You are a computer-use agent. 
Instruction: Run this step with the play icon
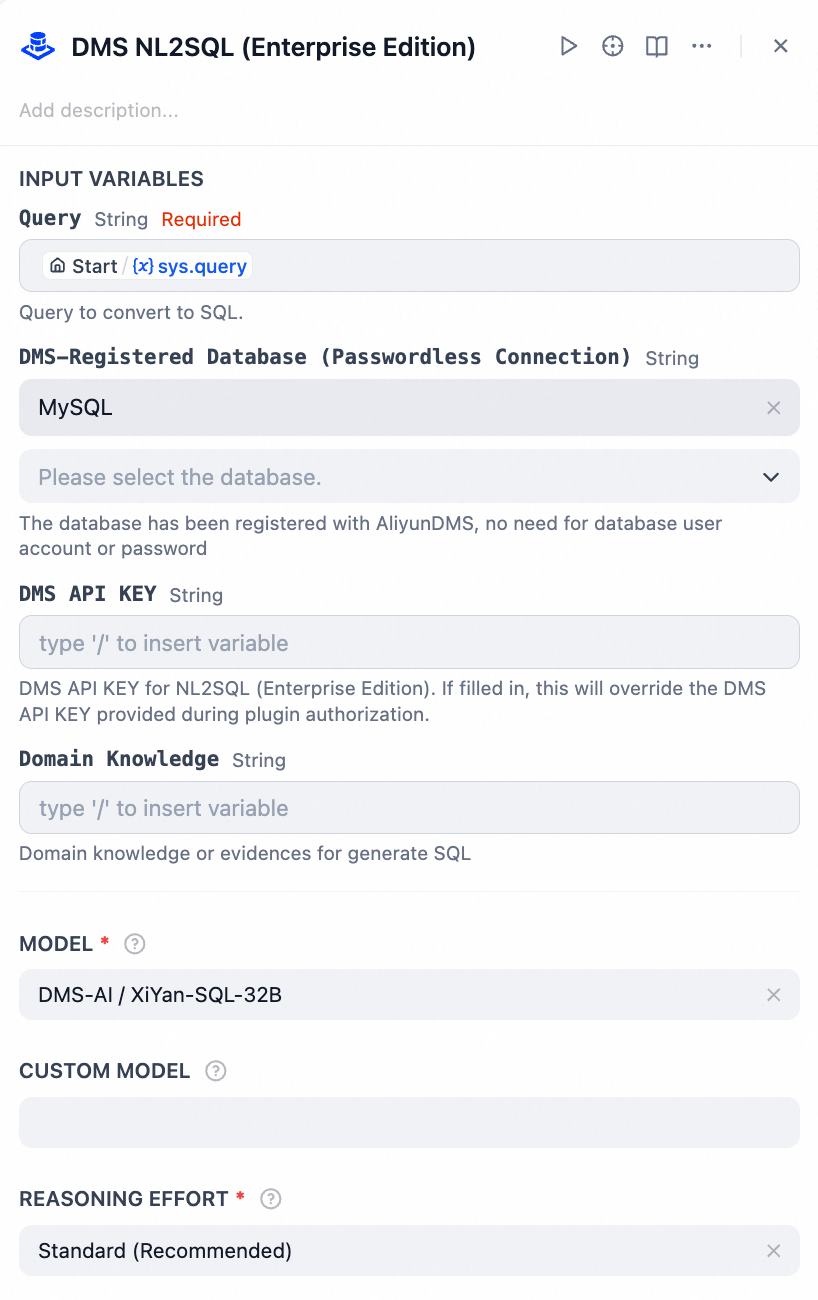569,46
